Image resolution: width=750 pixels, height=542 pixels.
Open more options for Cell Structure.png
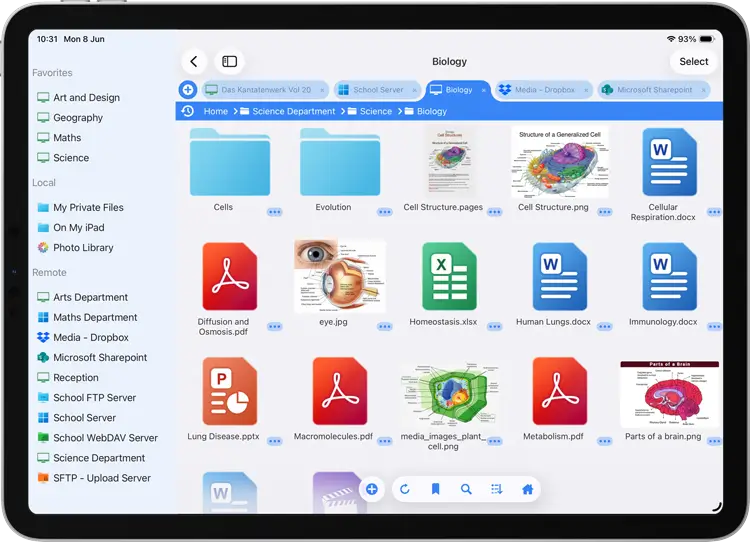click(x=605, y=212)
